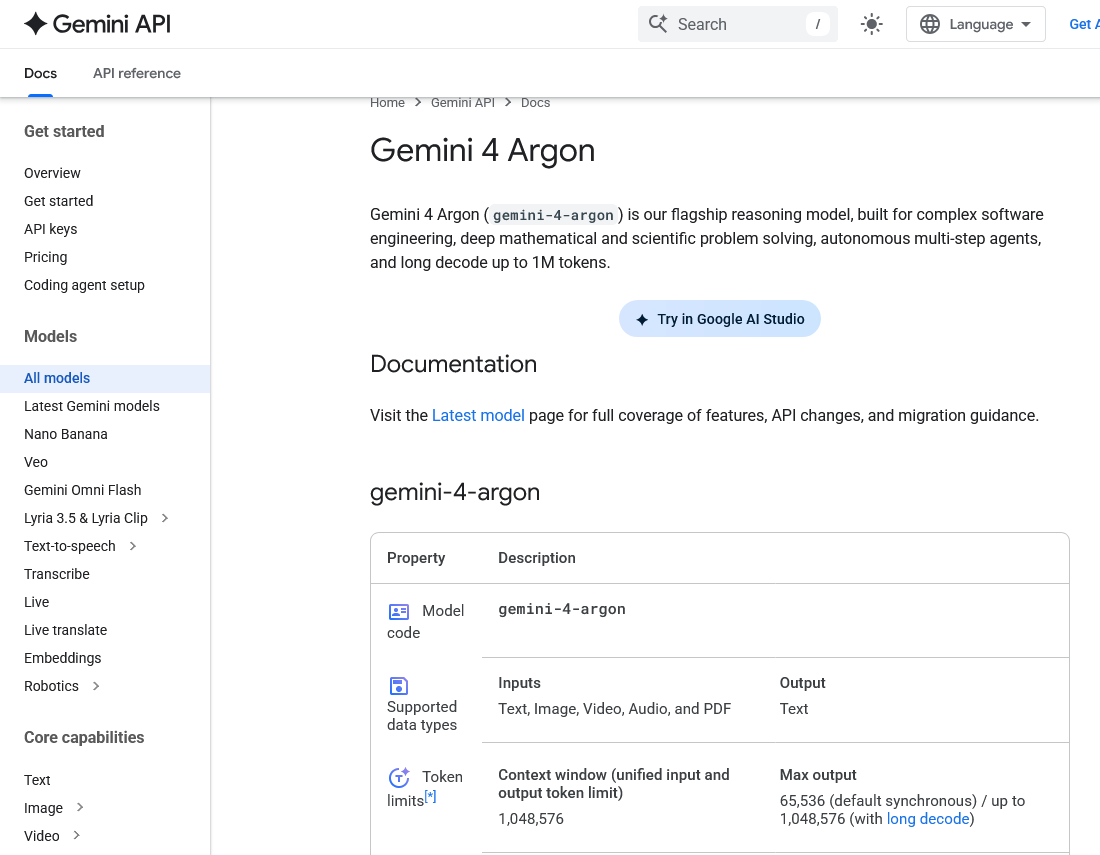Open Live translate sidebar item
Viewport: 1100px width, 855px height.
pyautogui.click(x=65, y=631)
